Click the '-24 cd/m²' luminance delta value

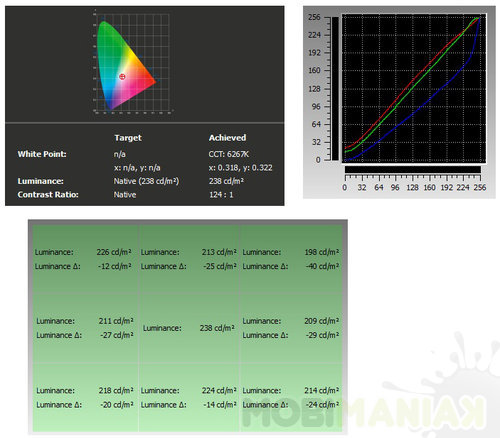(322, 405)
